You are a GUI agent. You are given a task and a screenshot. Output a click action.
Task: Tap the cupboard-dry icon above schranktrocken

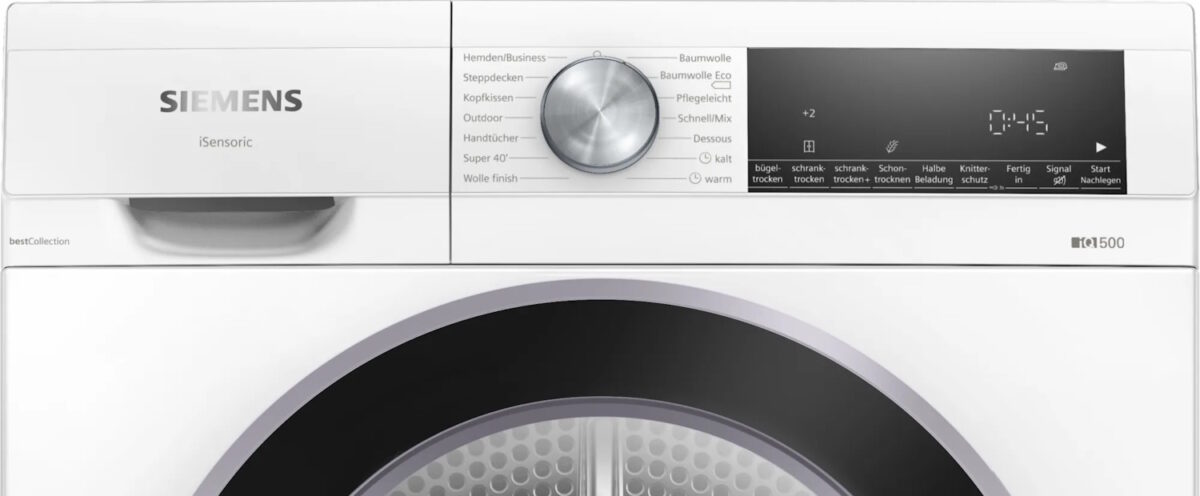[808, 146]
